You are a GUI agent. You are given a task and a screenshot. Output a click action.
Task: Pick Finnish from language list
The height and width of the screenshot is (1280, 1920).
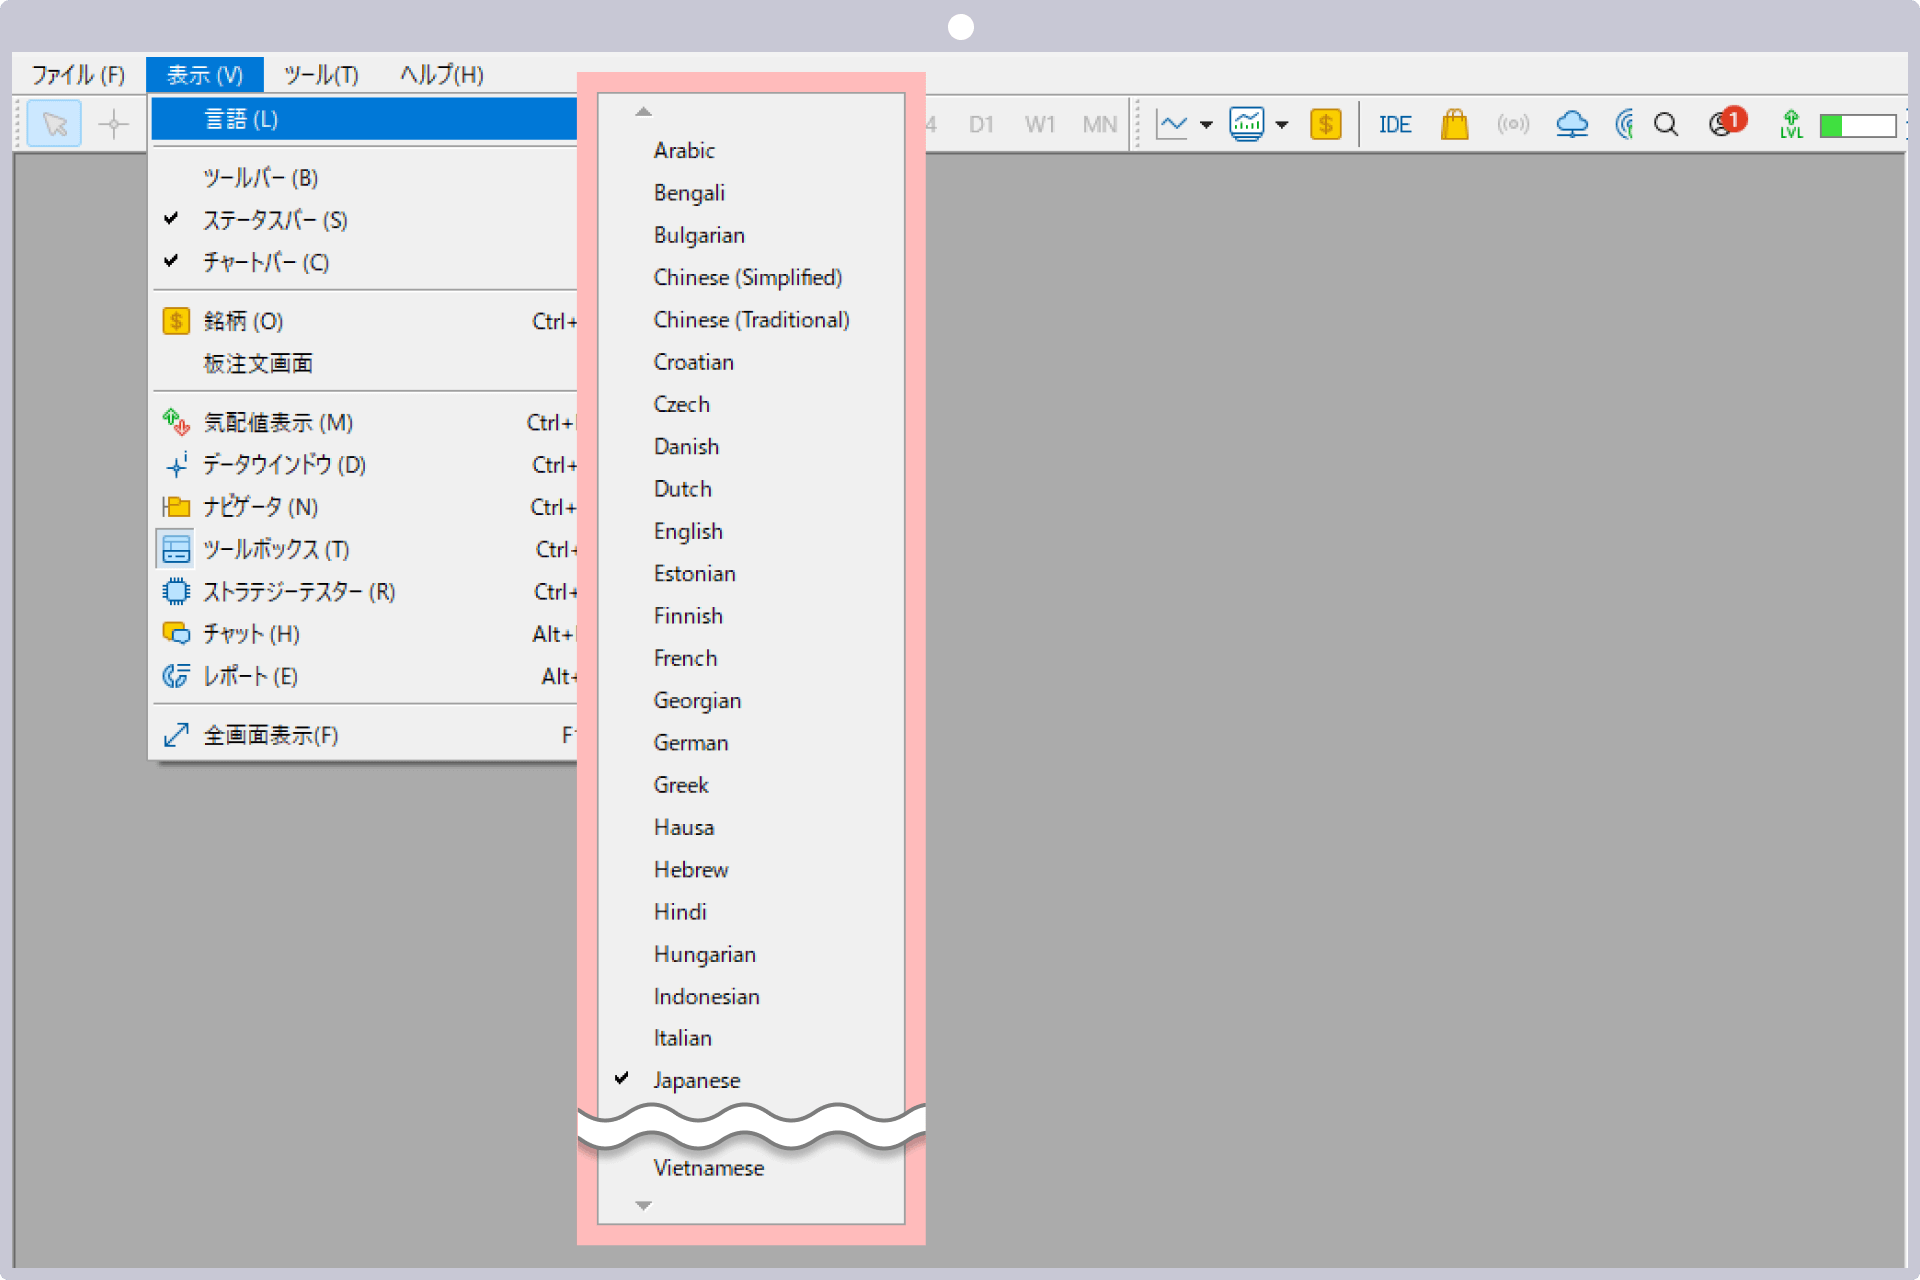[751, 616]
